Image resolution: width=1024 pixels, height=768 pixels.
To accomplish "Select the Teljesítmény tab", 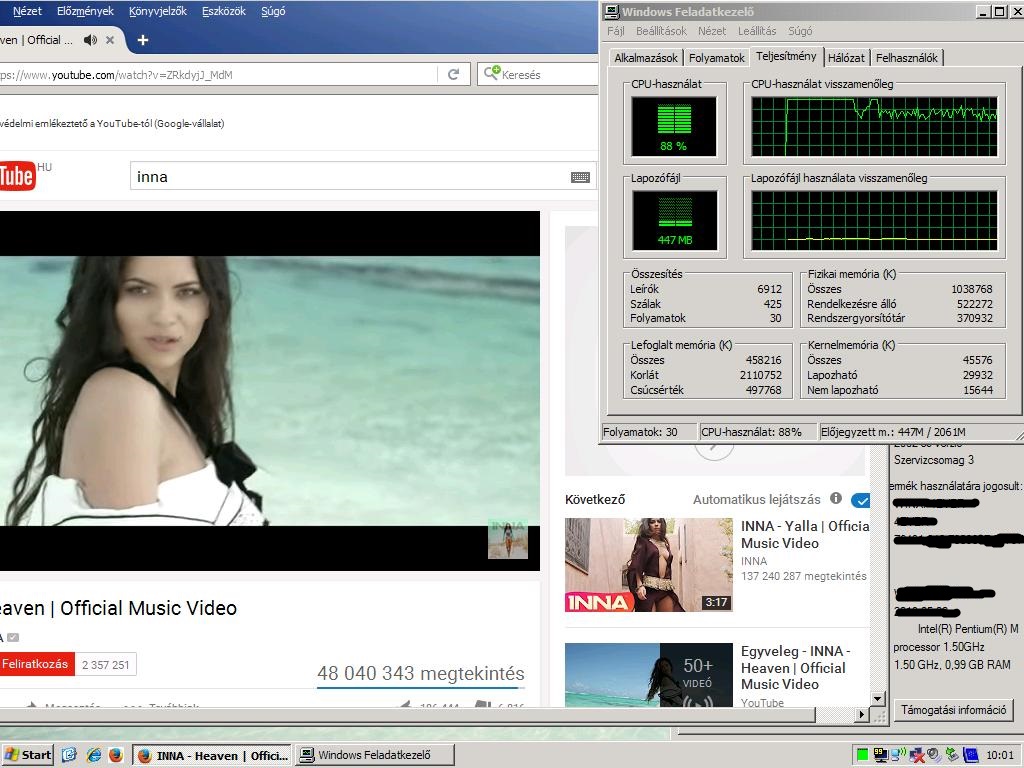I will (x=786, y=56).
